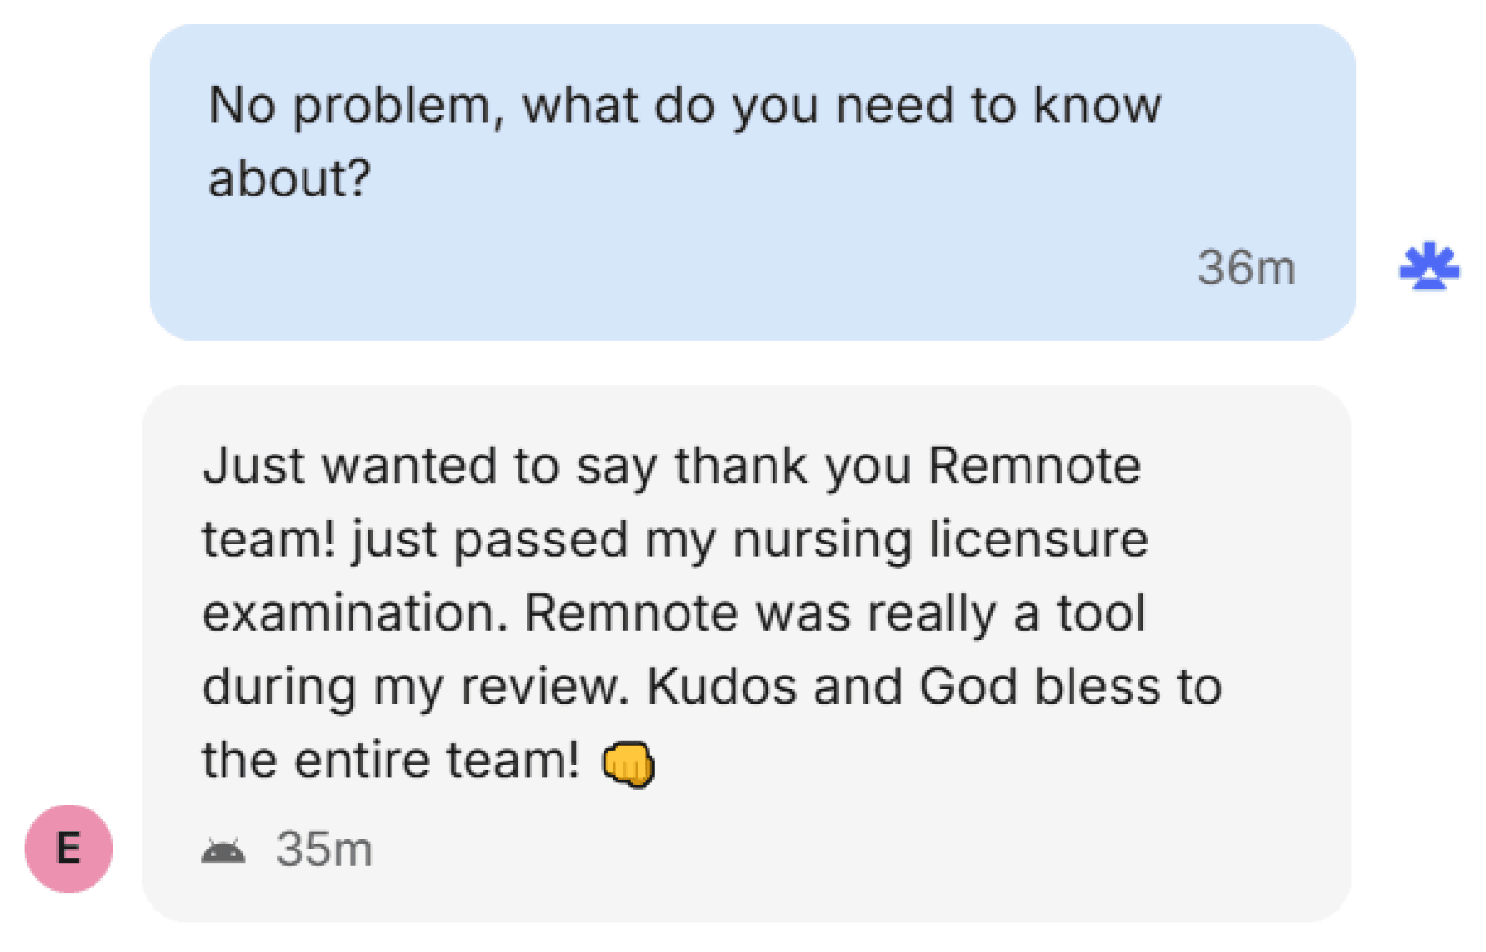Screen dimensions: 1486x952
Task: Click the 35m timestamp
Action: pos(324,849)
